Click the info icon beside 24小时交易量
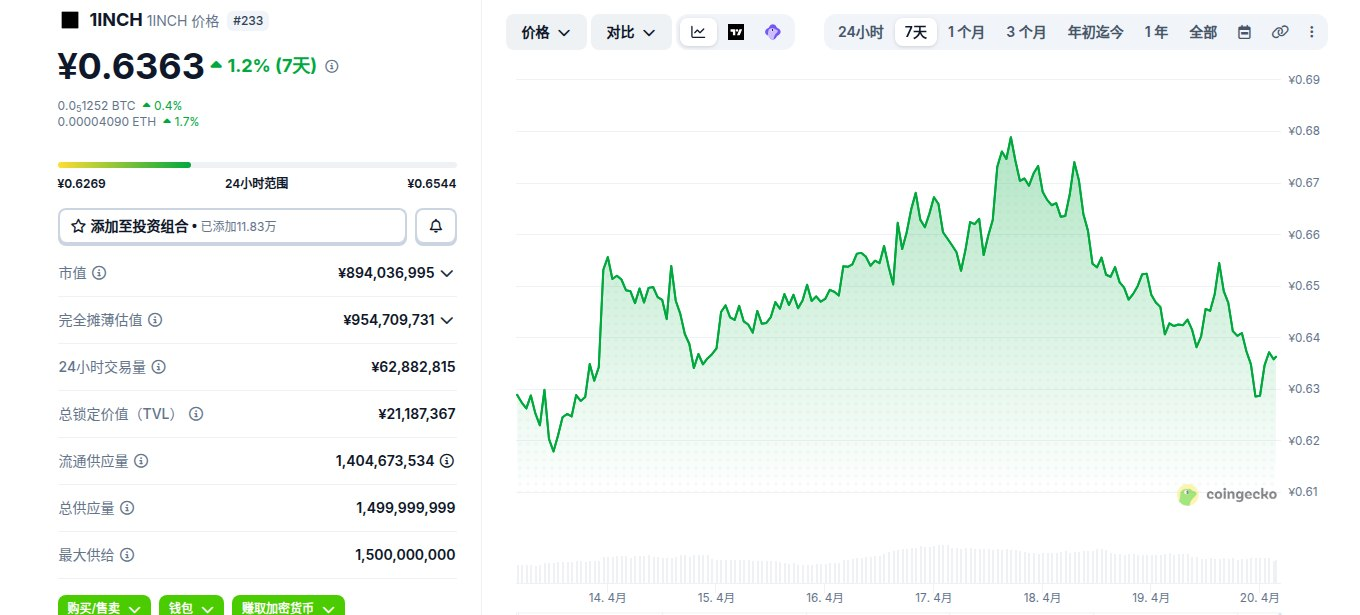 [x=158, y=367]
